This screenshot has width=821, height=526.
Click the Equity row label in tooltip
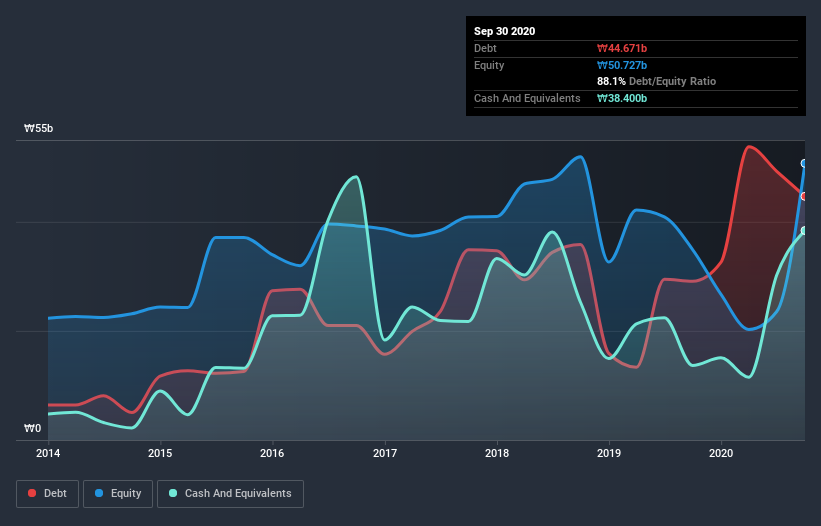click(x=489, y=65)
